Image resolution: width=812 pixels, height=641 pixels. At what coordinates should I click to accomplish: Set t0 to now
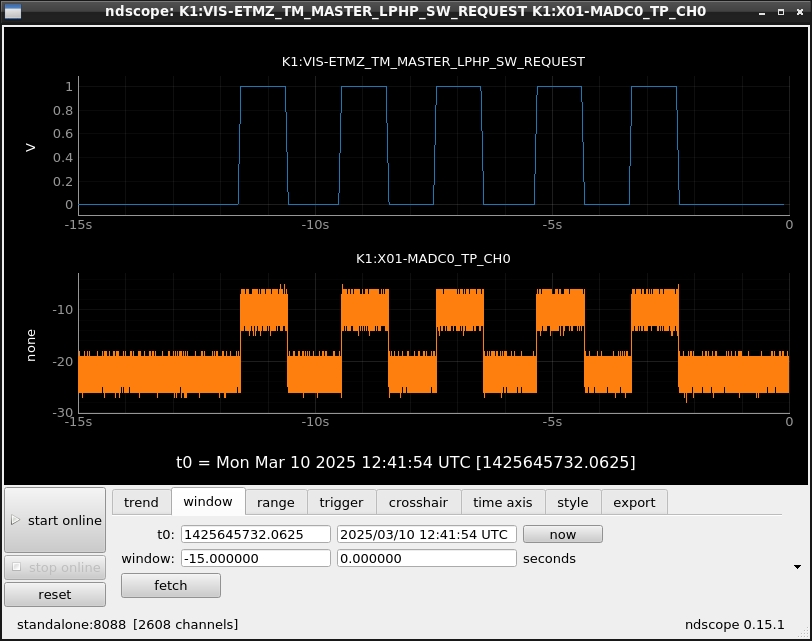tap(563, 534)
